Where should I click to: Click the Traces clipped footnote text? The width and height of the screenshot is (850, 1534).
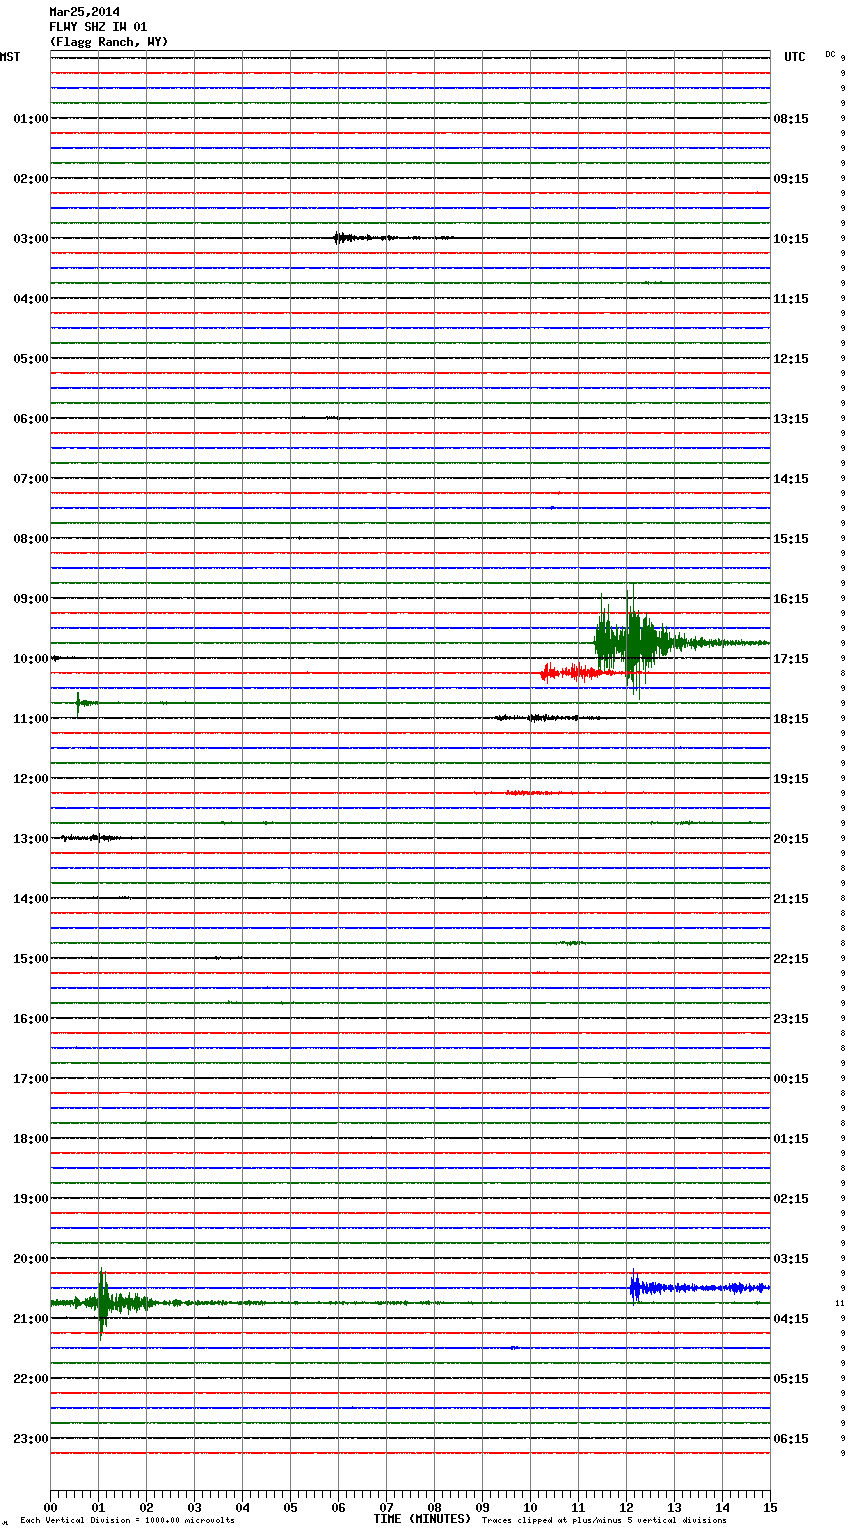point(604,1521)
